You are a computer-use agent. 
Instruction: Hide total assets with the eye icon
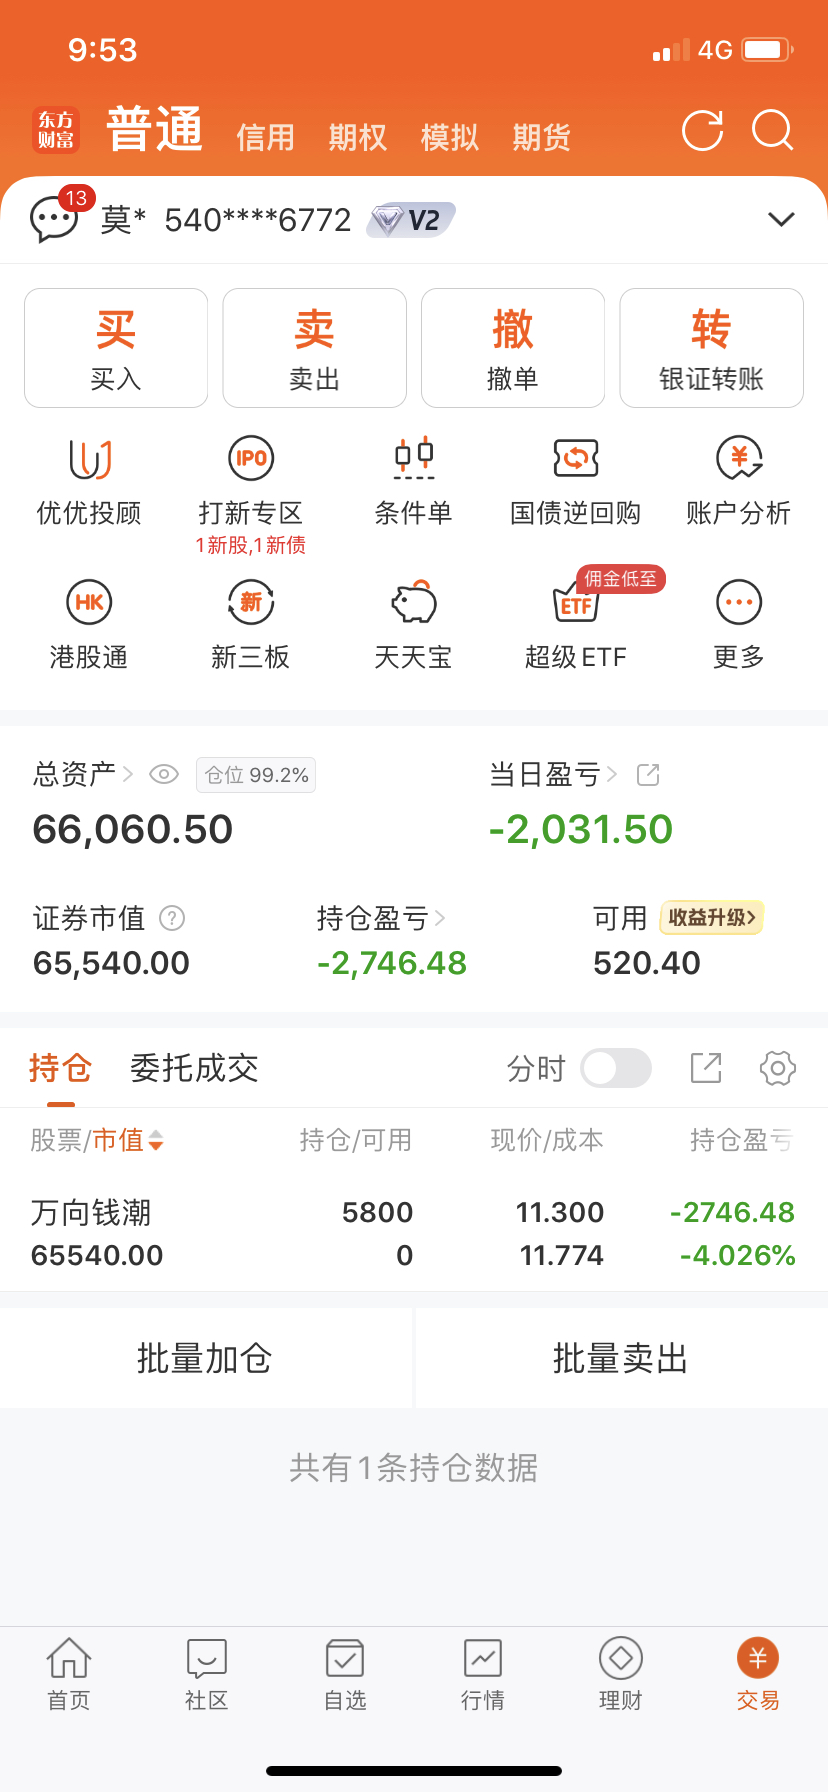tap(164, 774)
